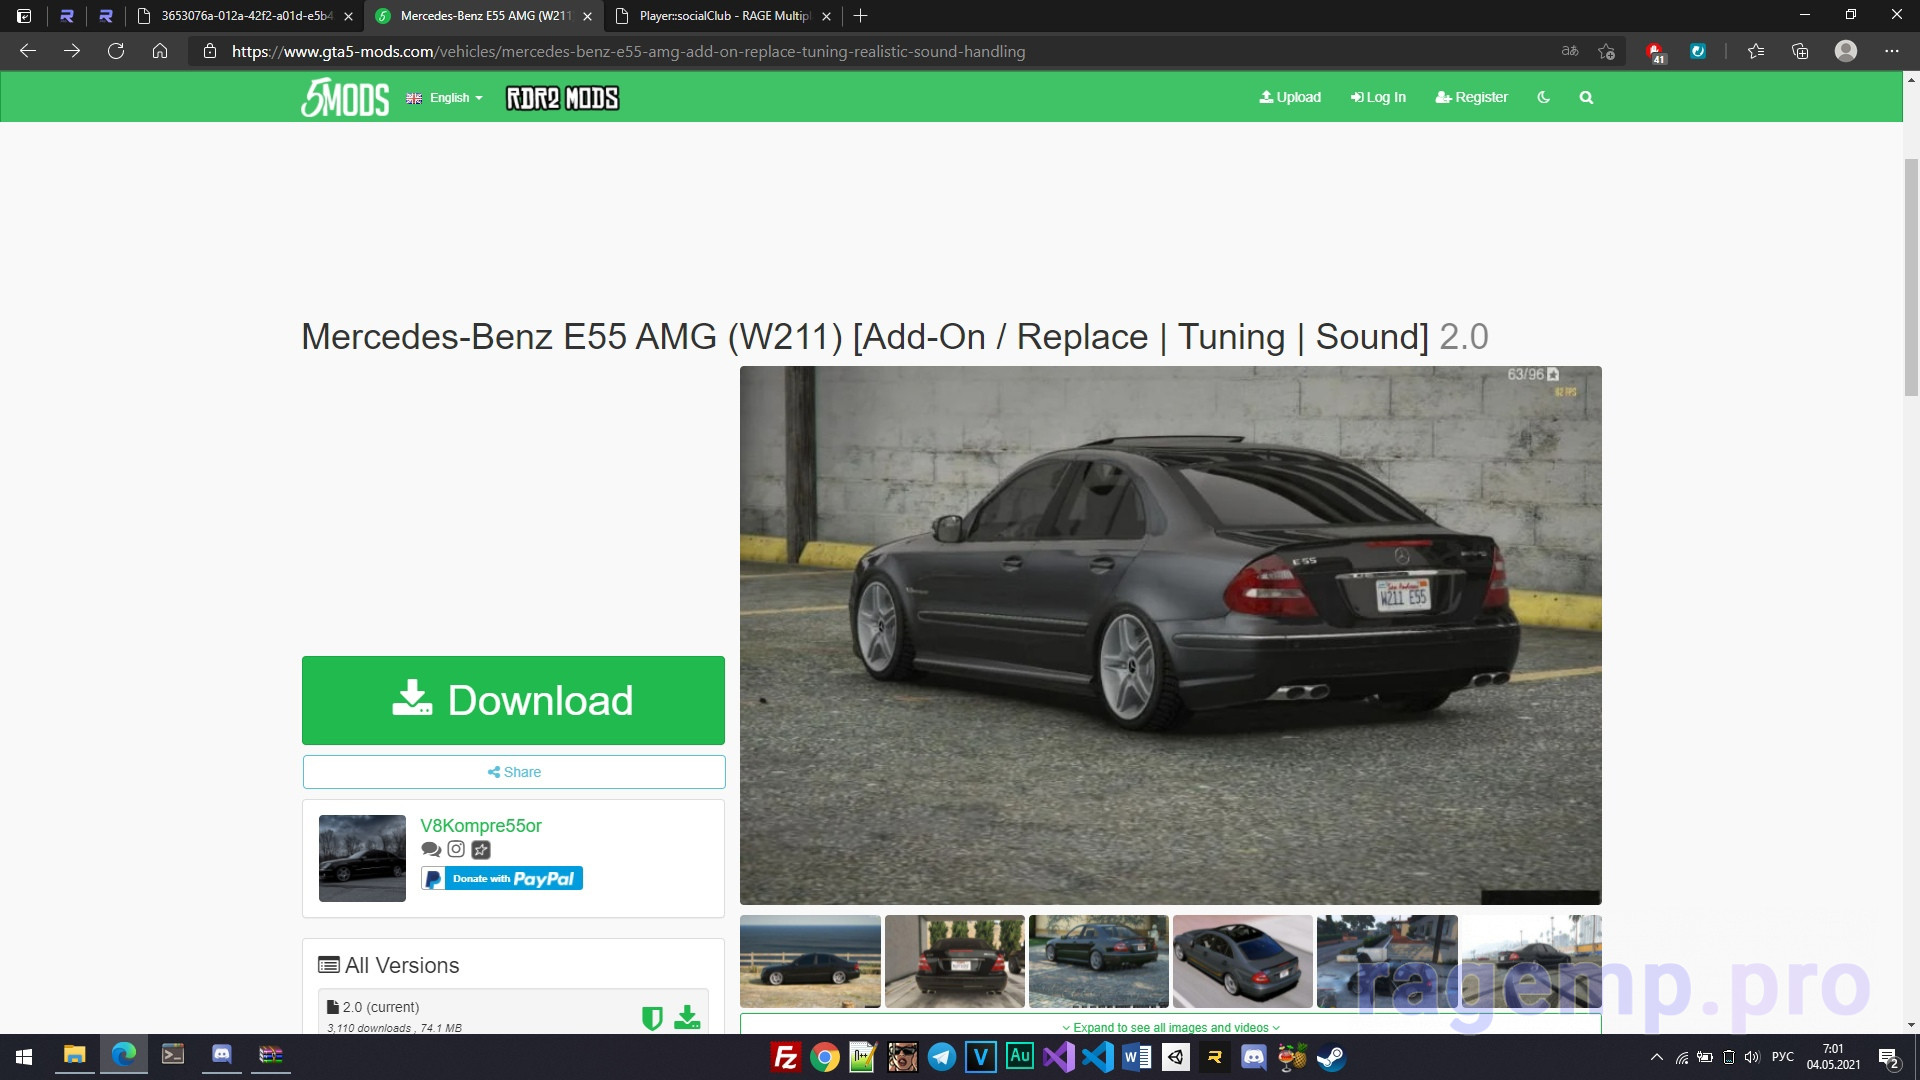The height and width of the screenshot is (1080, 1920).
Task: Open a new browser tab
Action: tap(860, 16)
